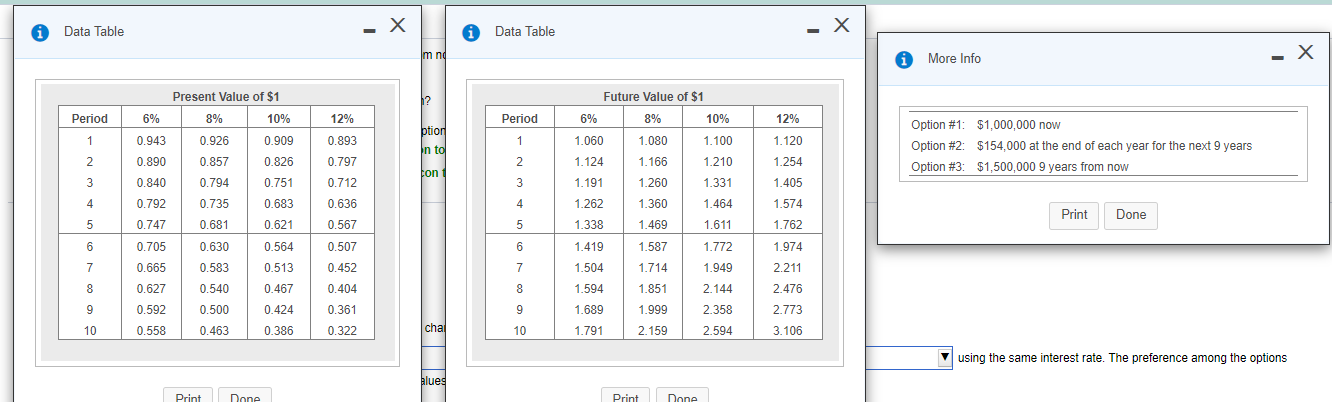Click present value cell 0.683
Image resolution: width=1332 pixels, height=402 pixels.
[278, 204]
